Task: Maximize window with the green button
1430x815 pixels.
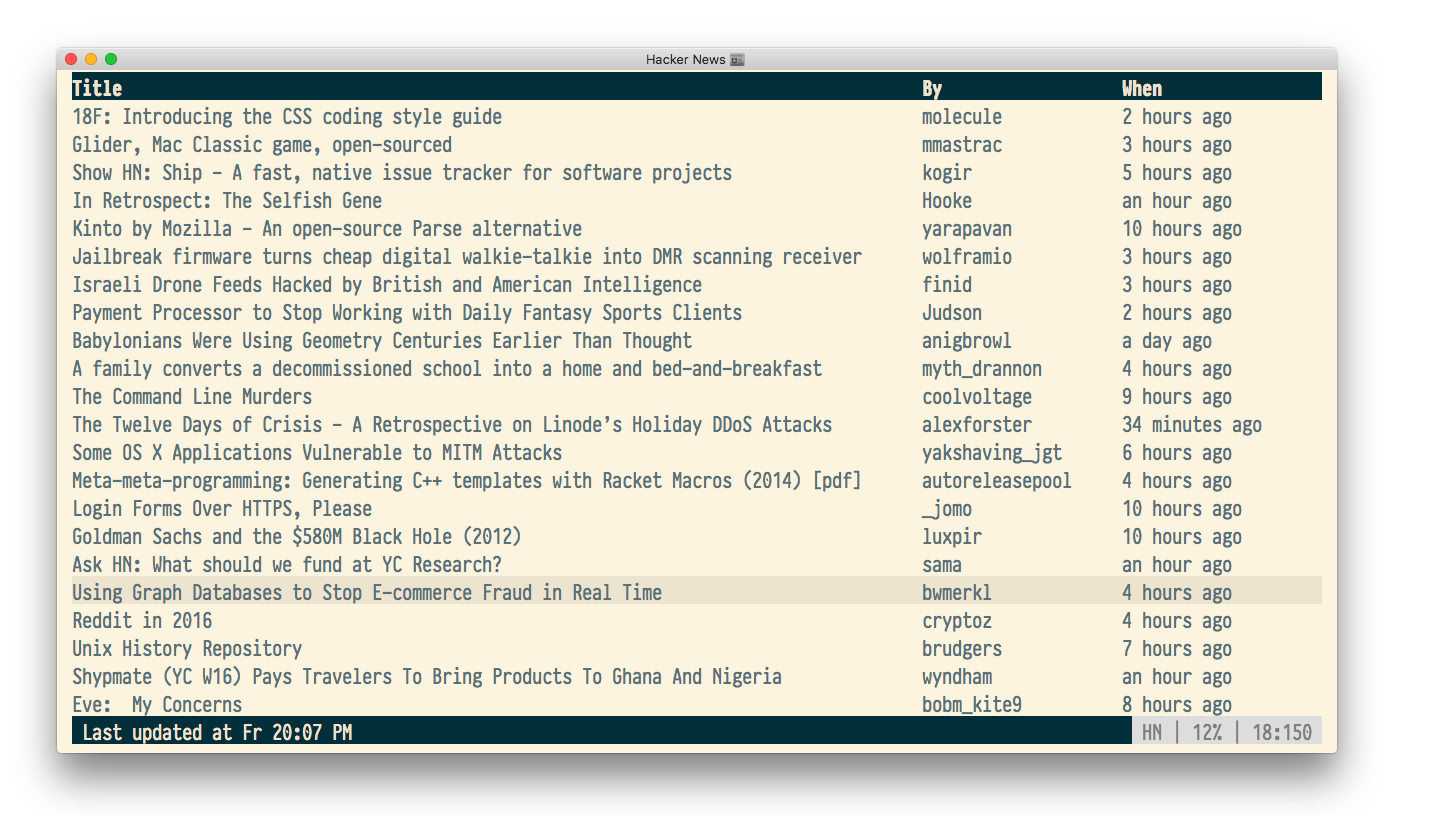Action: coord(111,60)
